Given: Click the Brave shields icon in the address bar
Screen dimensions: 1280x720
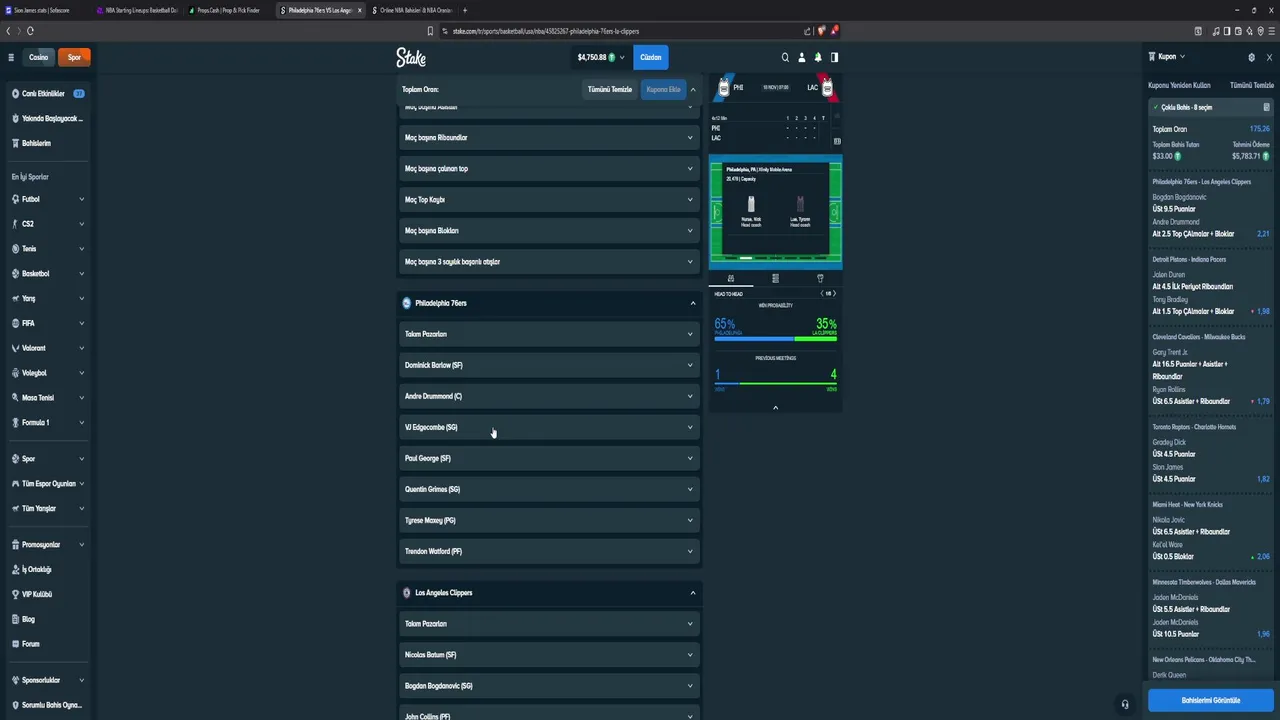Looking at the screenshot, I should [x=821, y=31].
